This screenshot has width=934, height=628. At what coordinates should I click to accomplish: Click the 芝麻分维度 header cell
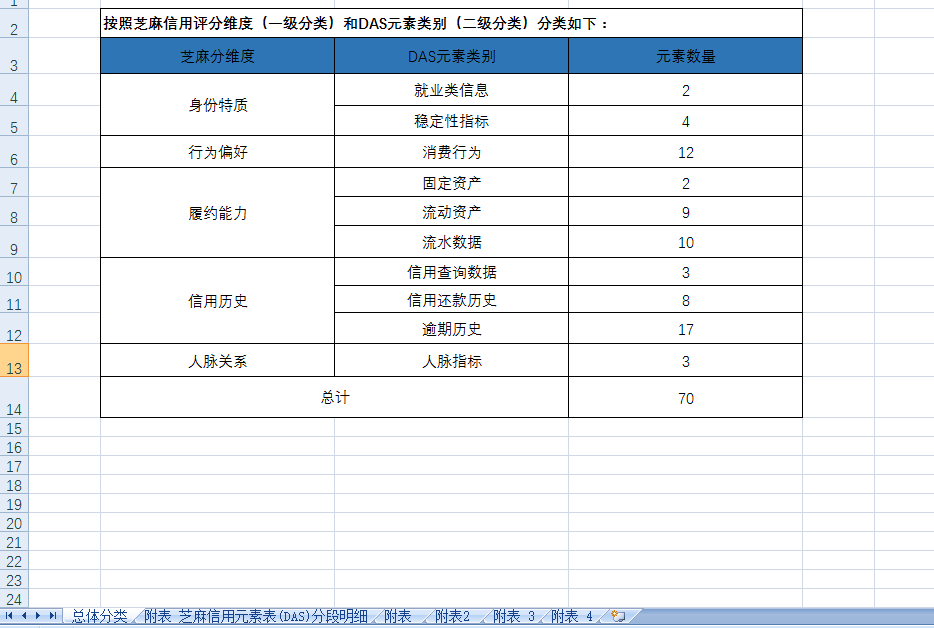217,56
